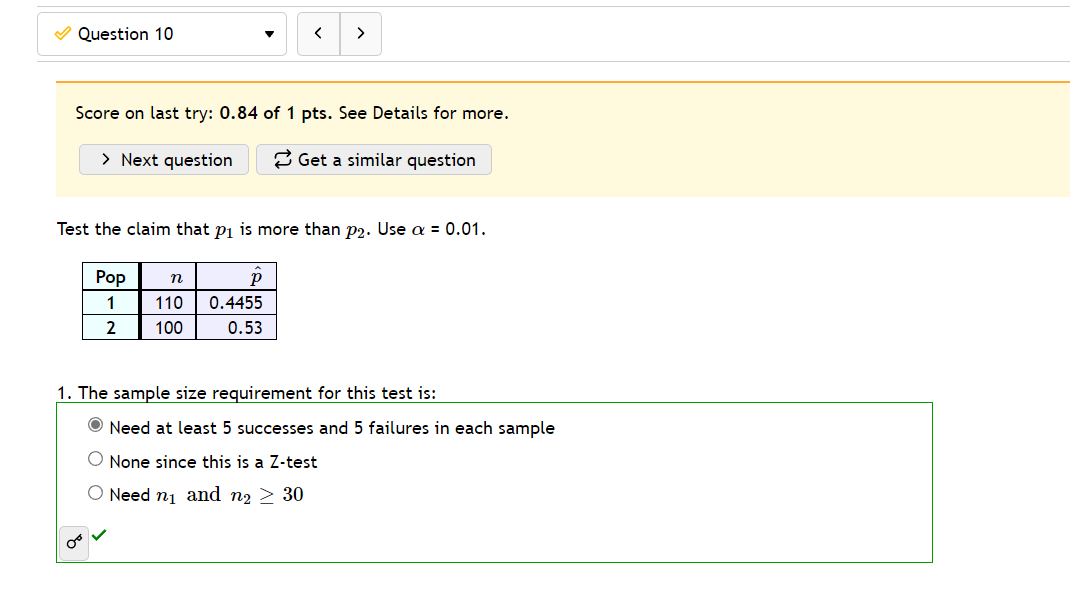Viewport: 1070px width, 593px height.
Task: Click the table cell showing 0.4455
Action: click(236, 302)
